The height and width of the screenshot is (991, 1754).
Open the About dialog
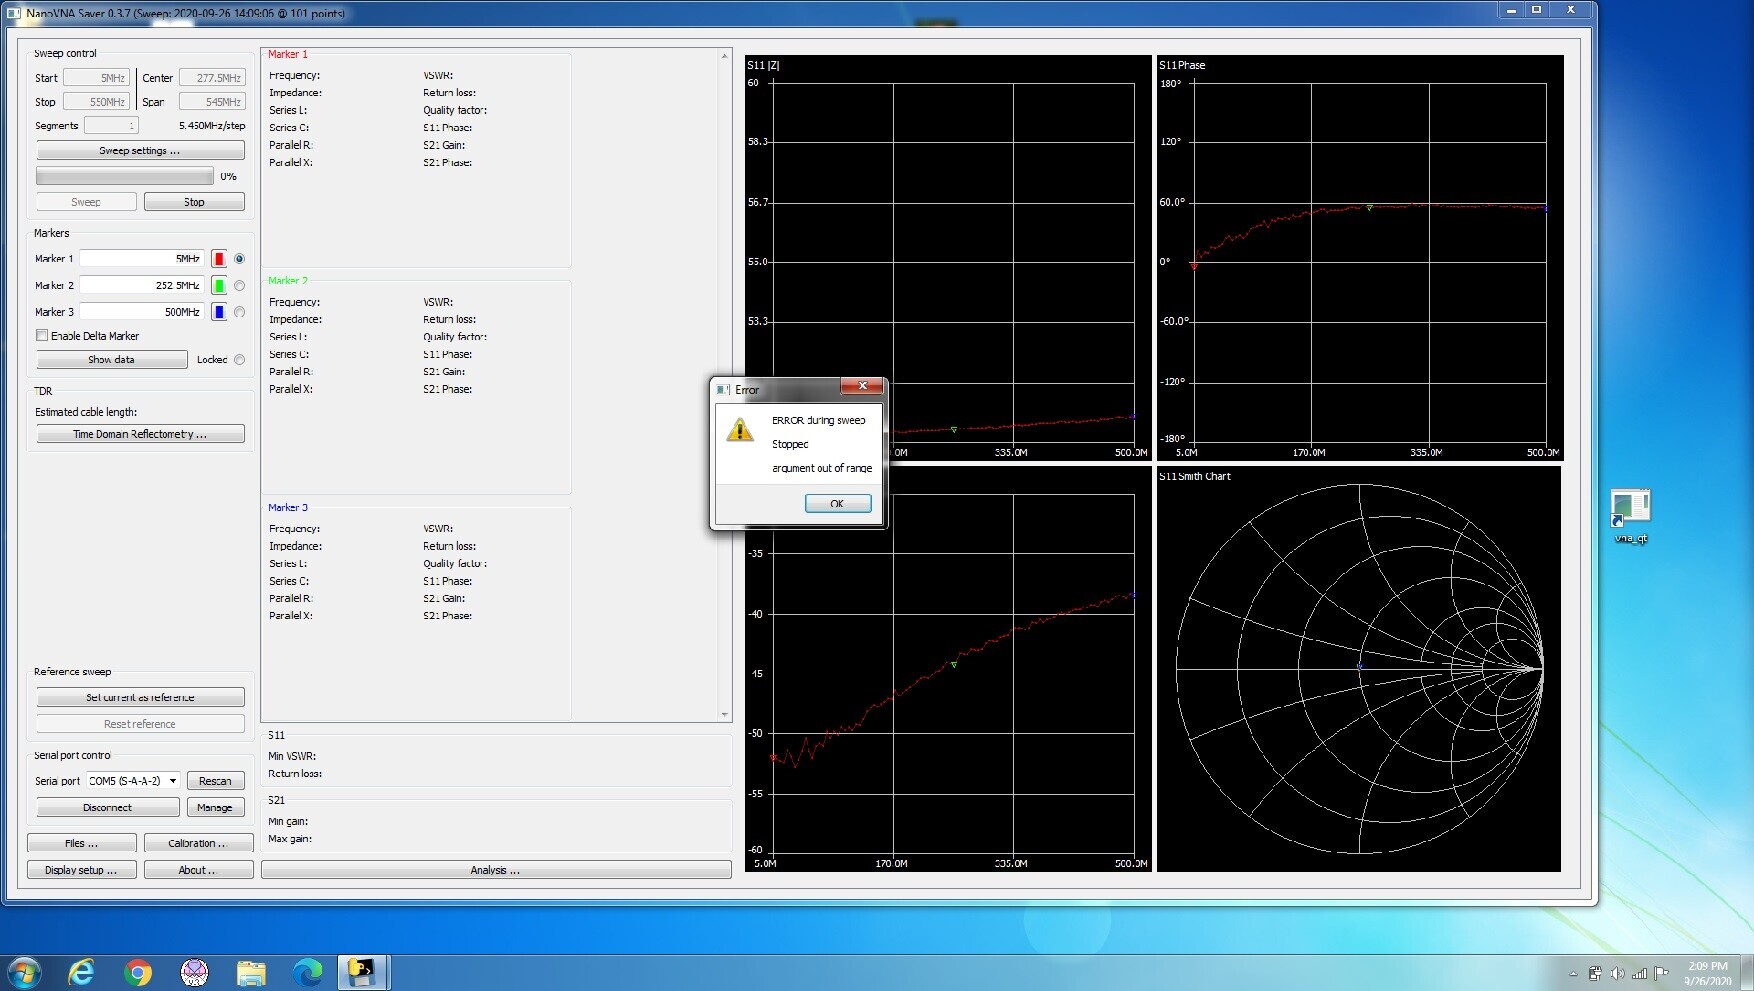pos(197,870)
